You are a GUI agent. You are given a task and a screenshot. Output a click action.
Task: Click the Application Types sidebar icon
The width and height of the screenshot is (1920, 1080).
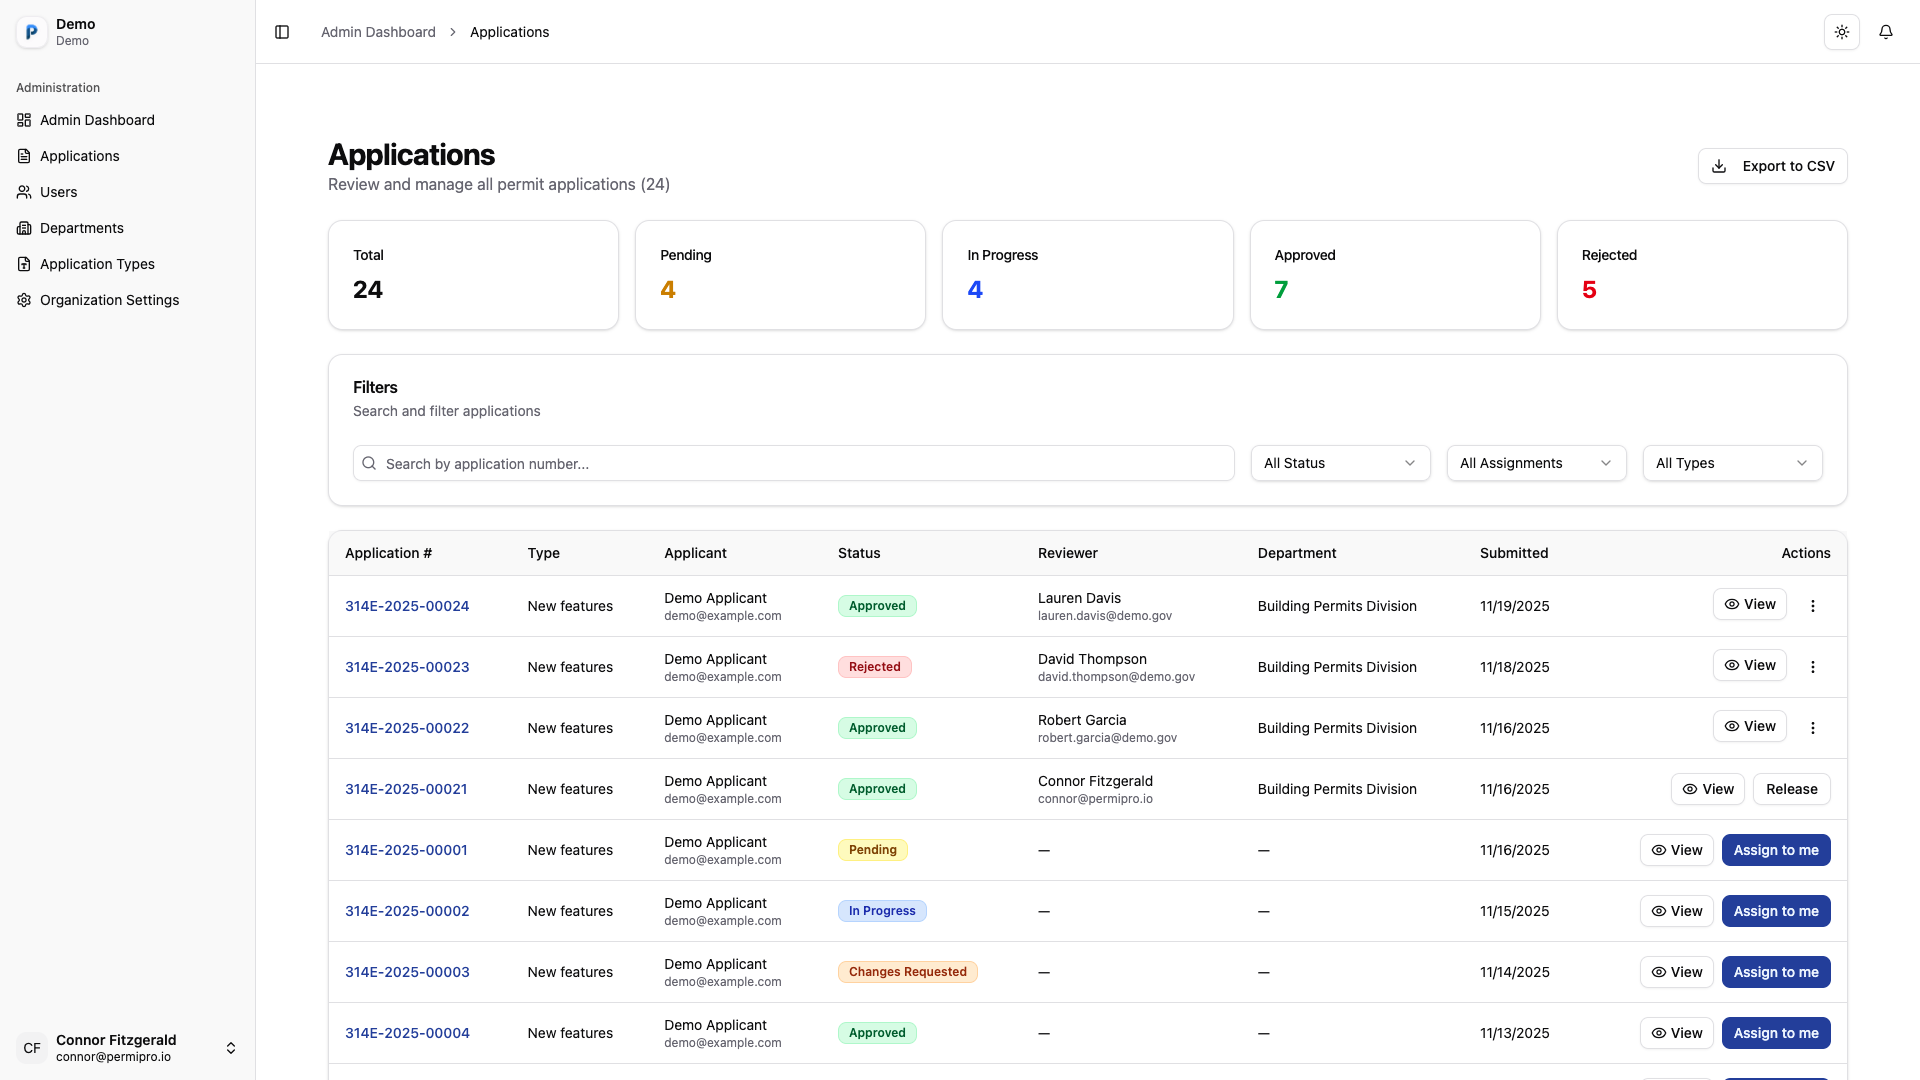(24, 264)
